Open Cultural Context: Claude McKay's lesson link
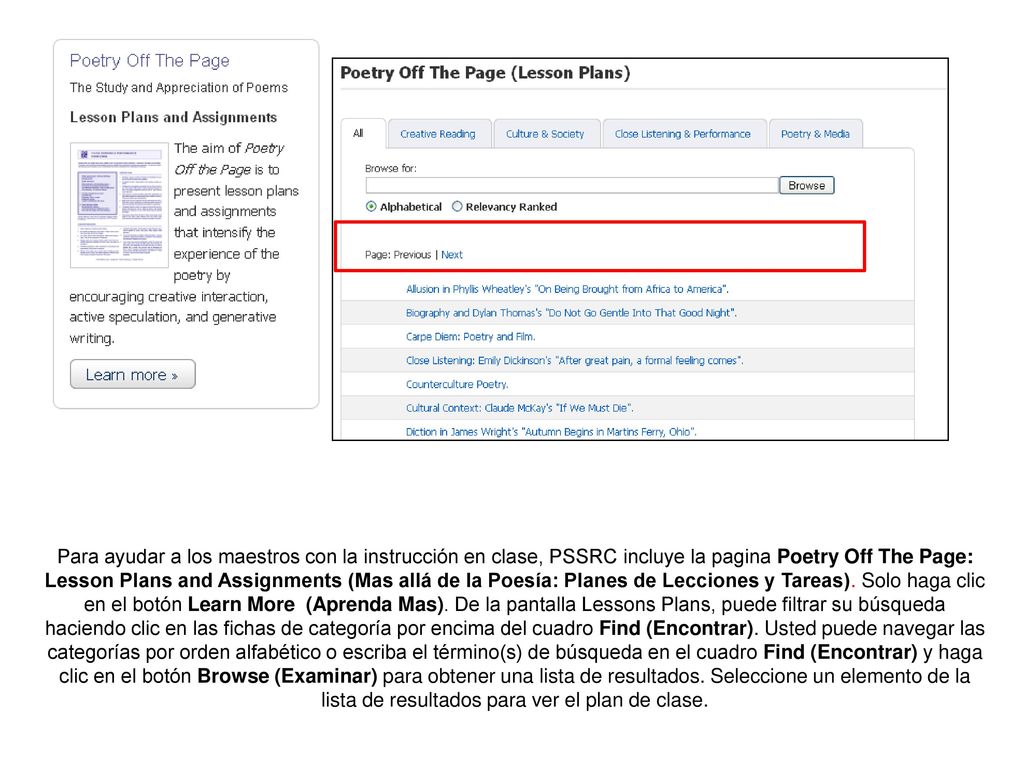 point(519,408)
